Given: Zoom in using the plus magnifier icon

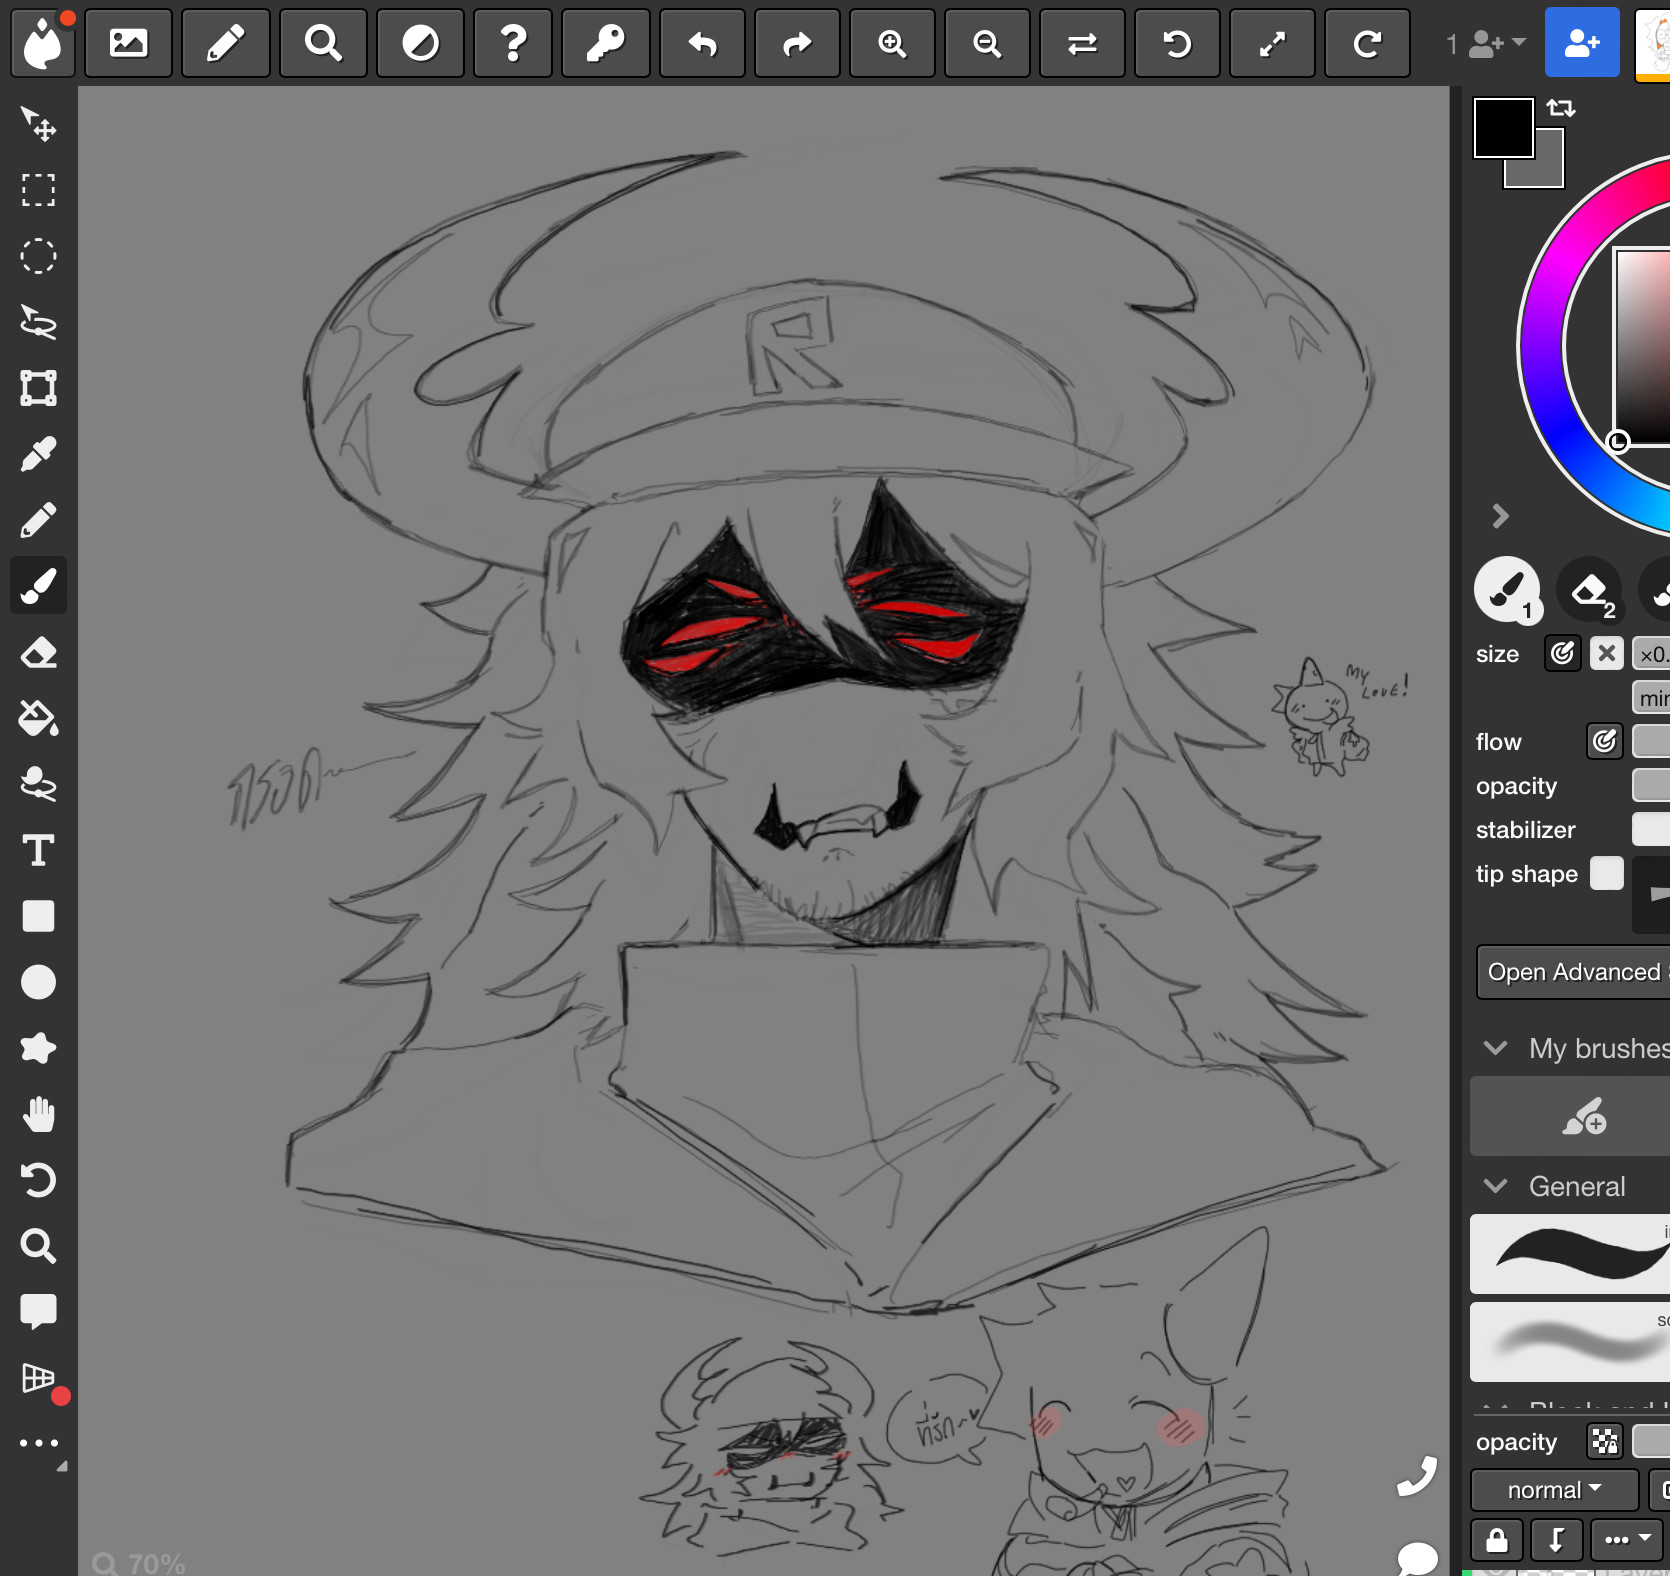Looking at the screenshot, I should (x=892, y=43).
